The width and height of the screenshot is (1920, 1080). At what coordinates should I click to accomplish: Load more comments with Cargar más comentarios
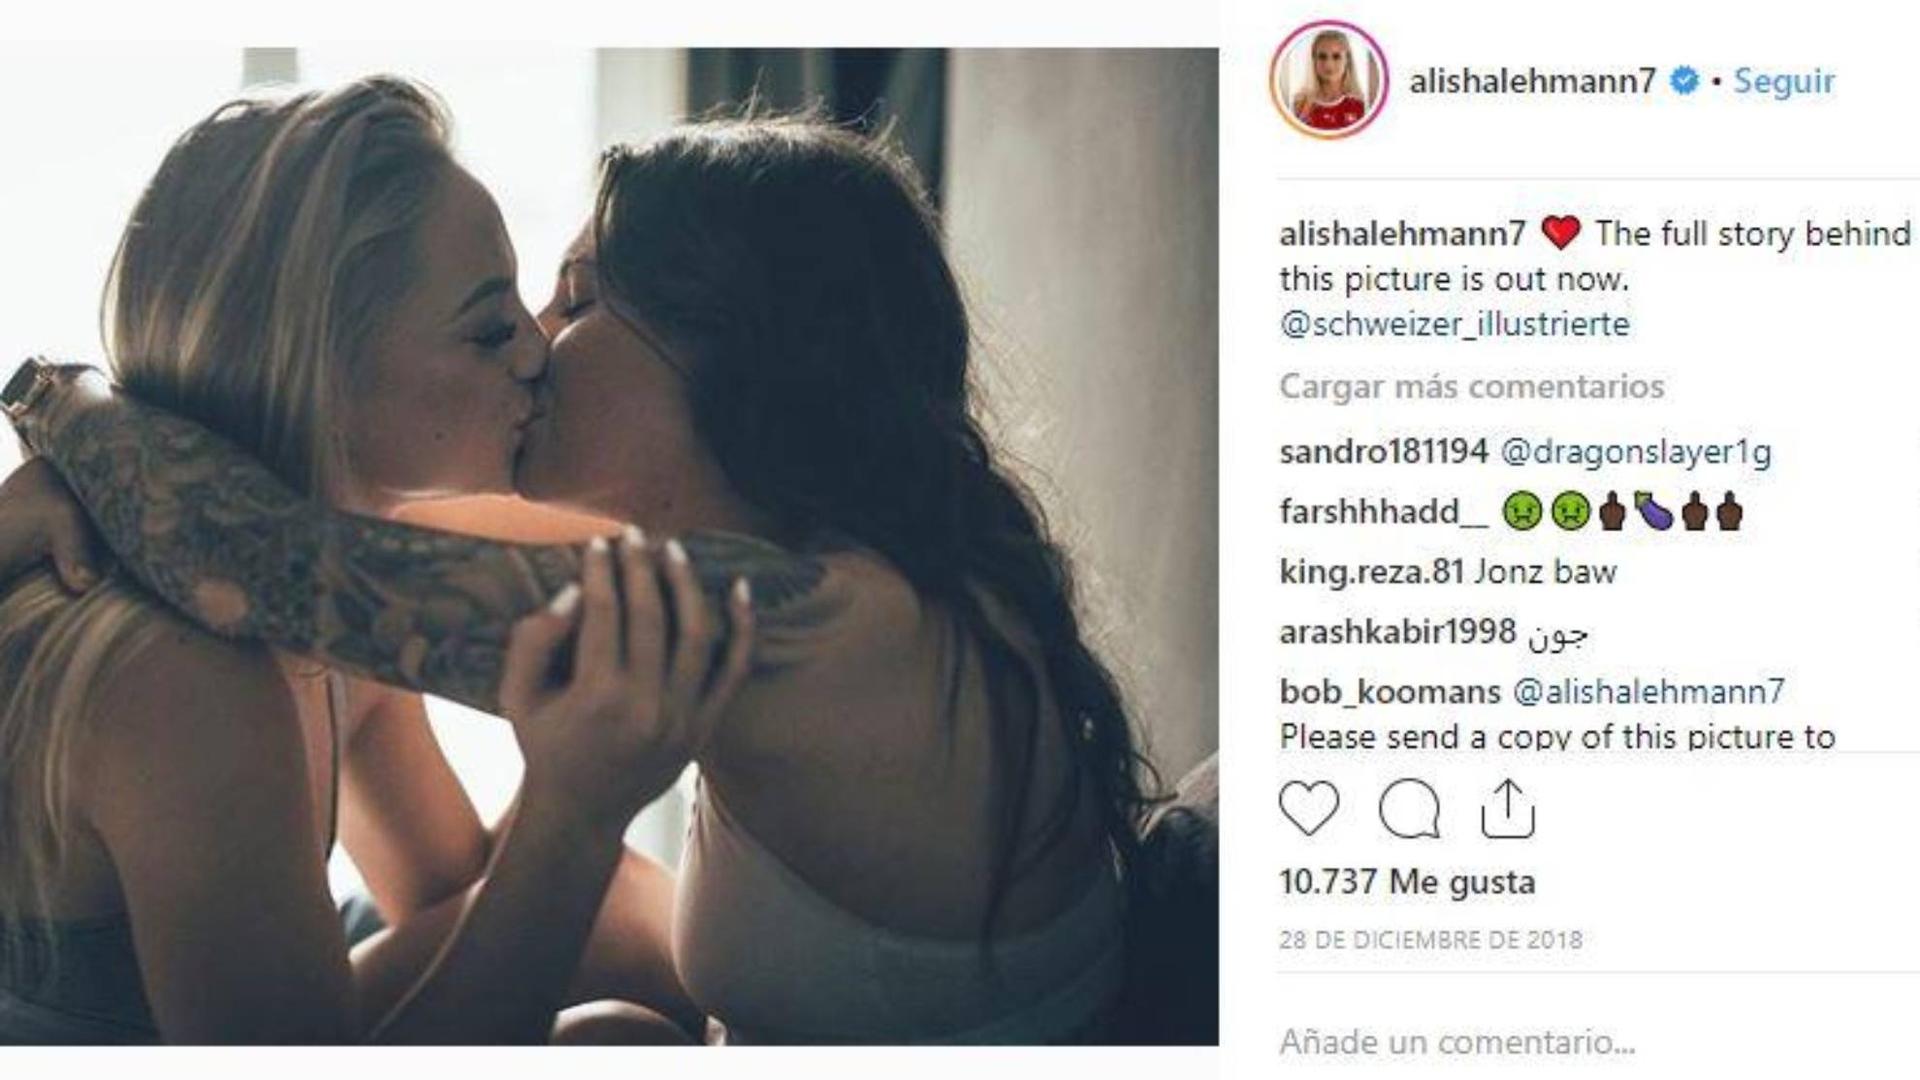pyautogui.click(x=1472, y=386)
